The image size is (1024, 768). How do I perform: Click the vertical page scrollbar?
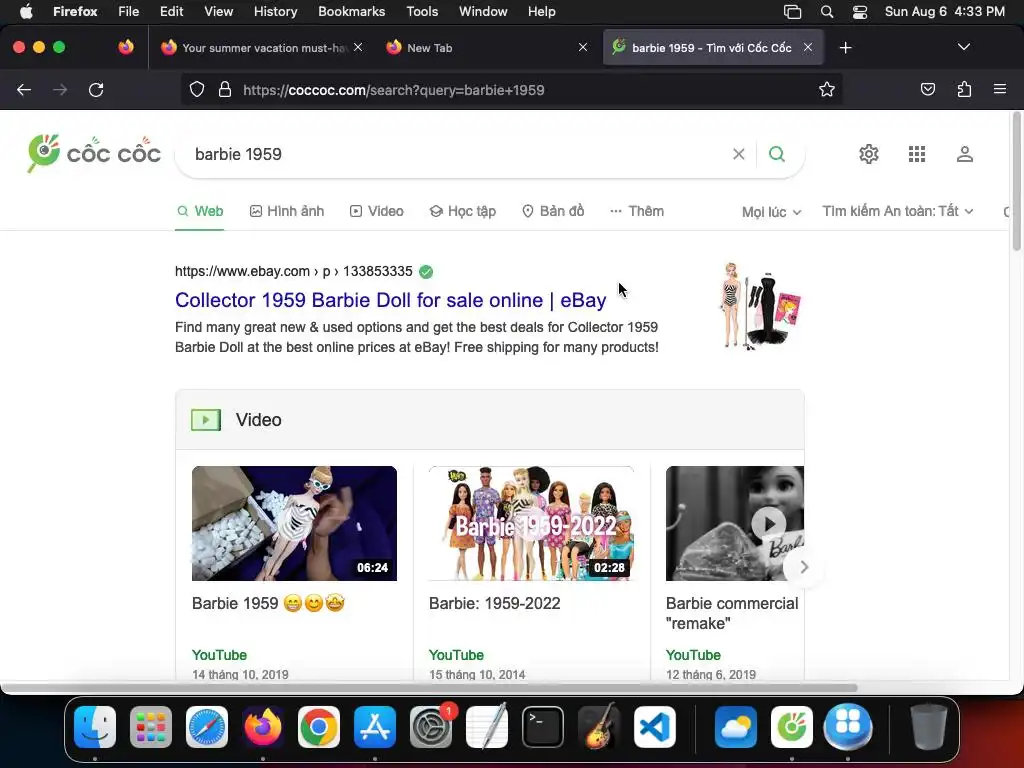tap(1016, 181)
